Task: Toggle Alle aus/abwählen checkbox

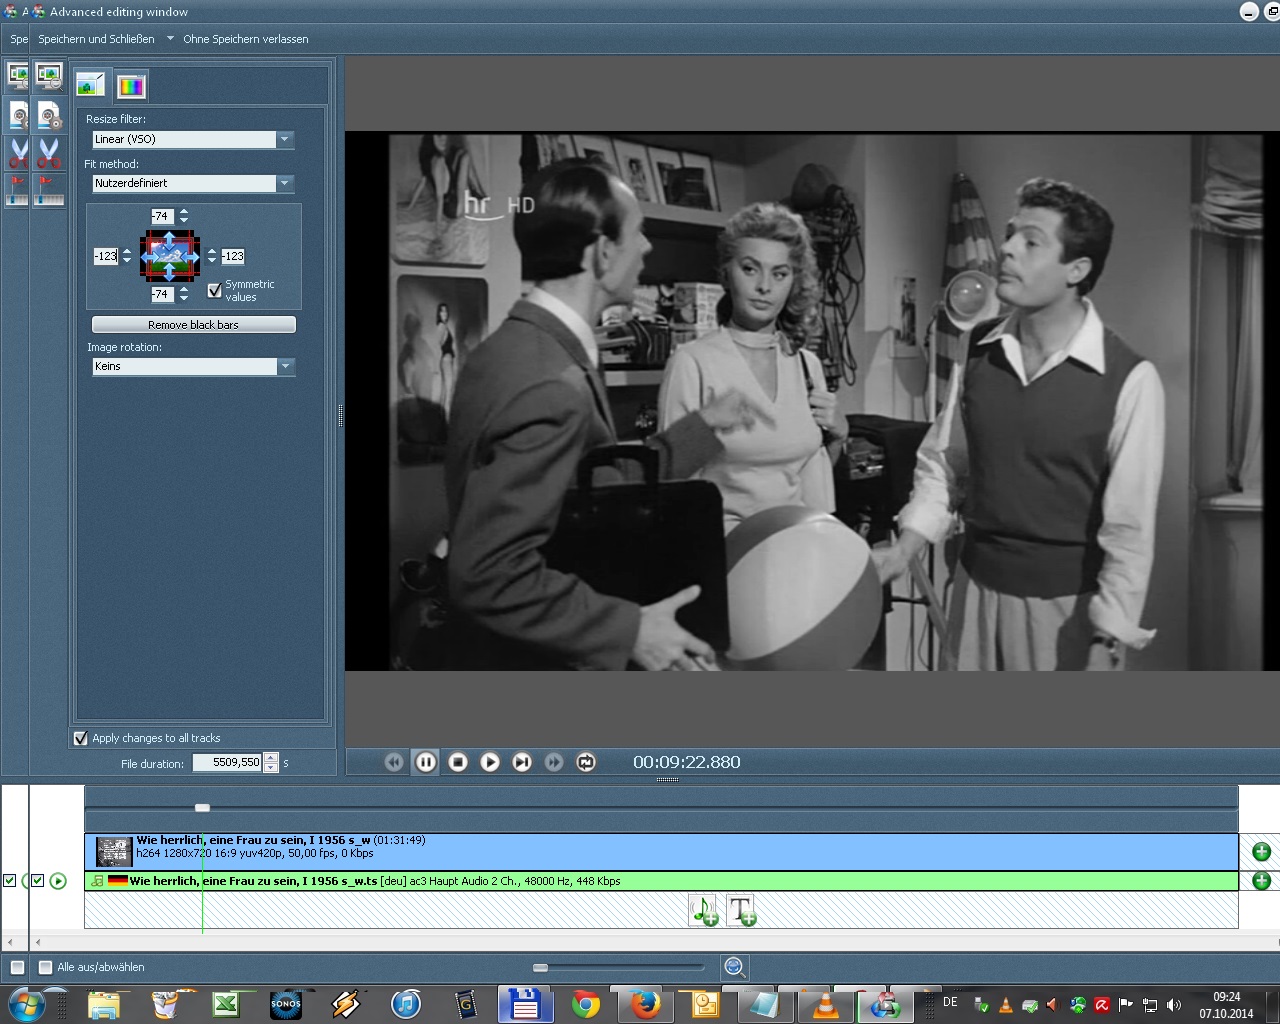Action: (x=45, y=967)
